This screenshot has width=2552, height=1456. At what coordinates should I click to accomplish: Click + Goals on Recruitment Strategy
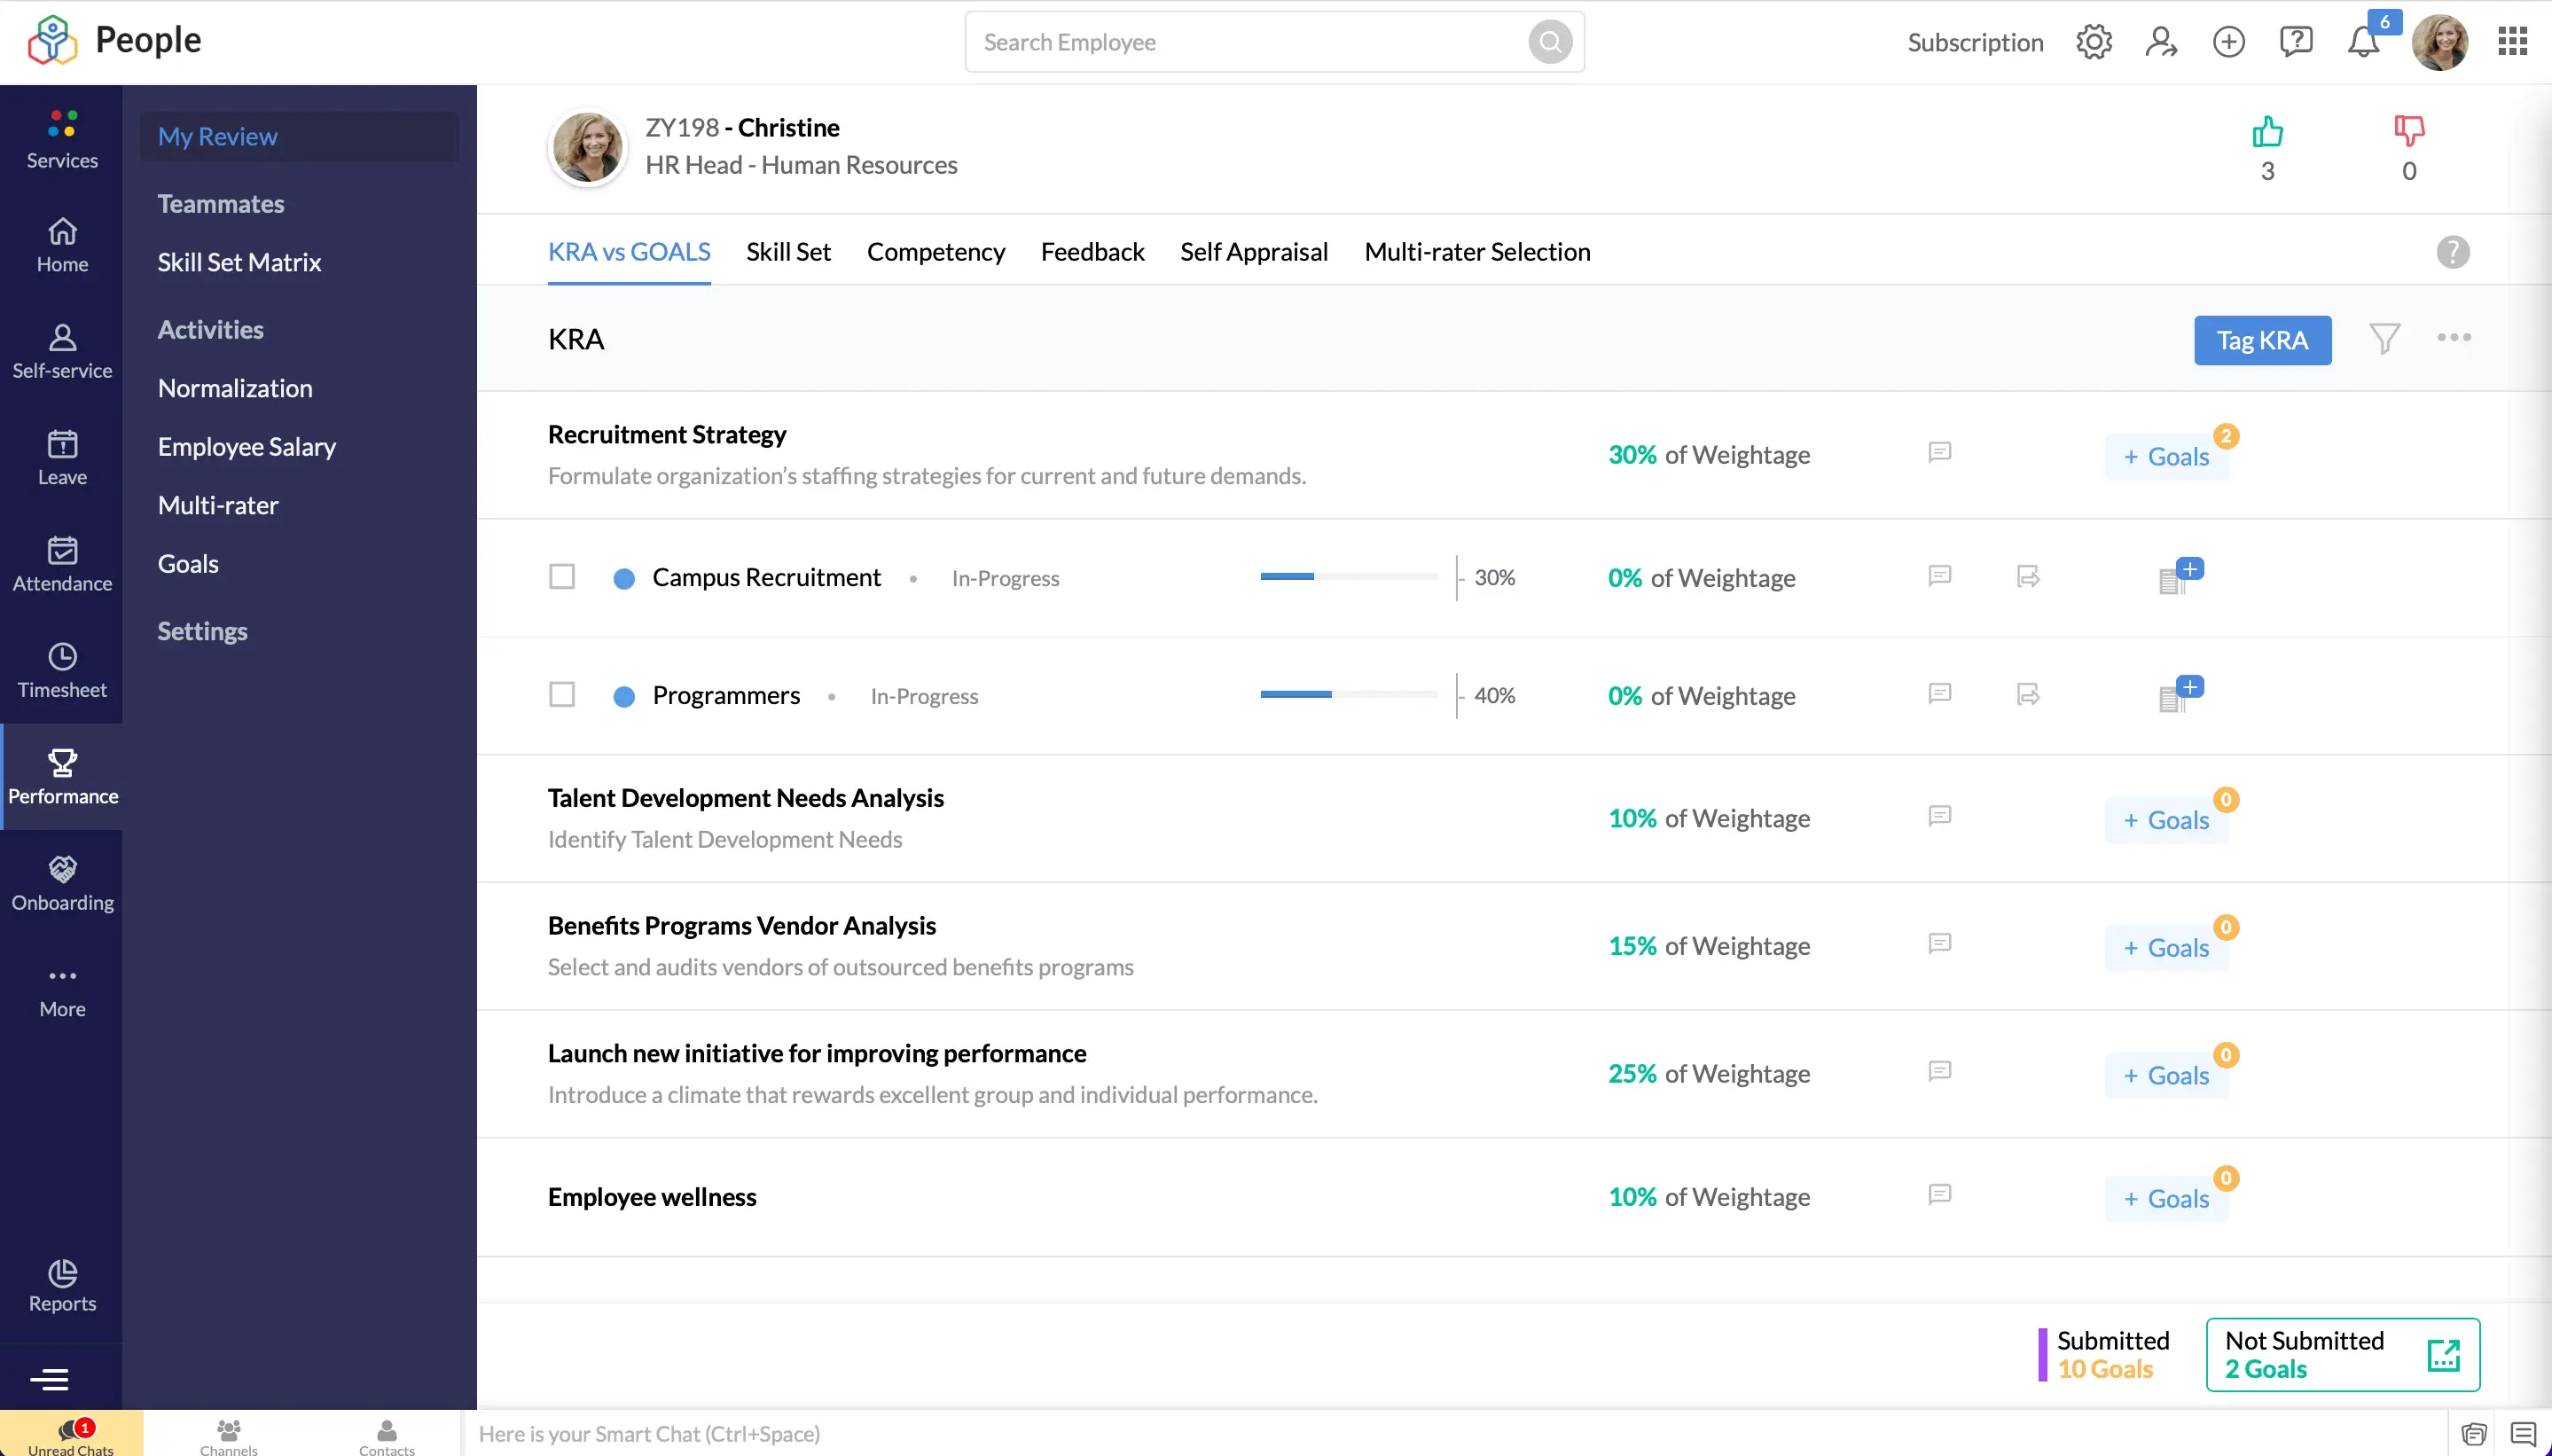2168,456
